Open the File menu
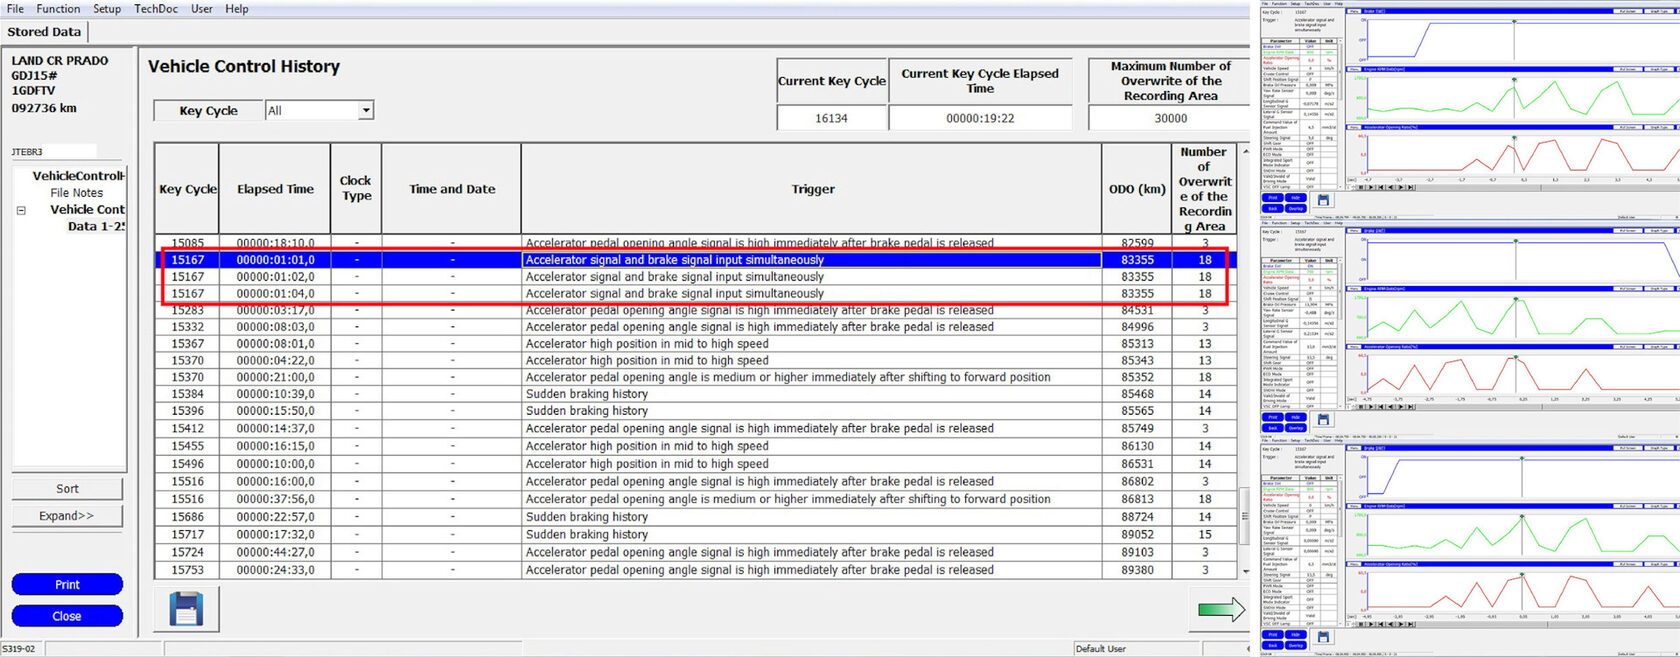 click(x=15, y=8)
